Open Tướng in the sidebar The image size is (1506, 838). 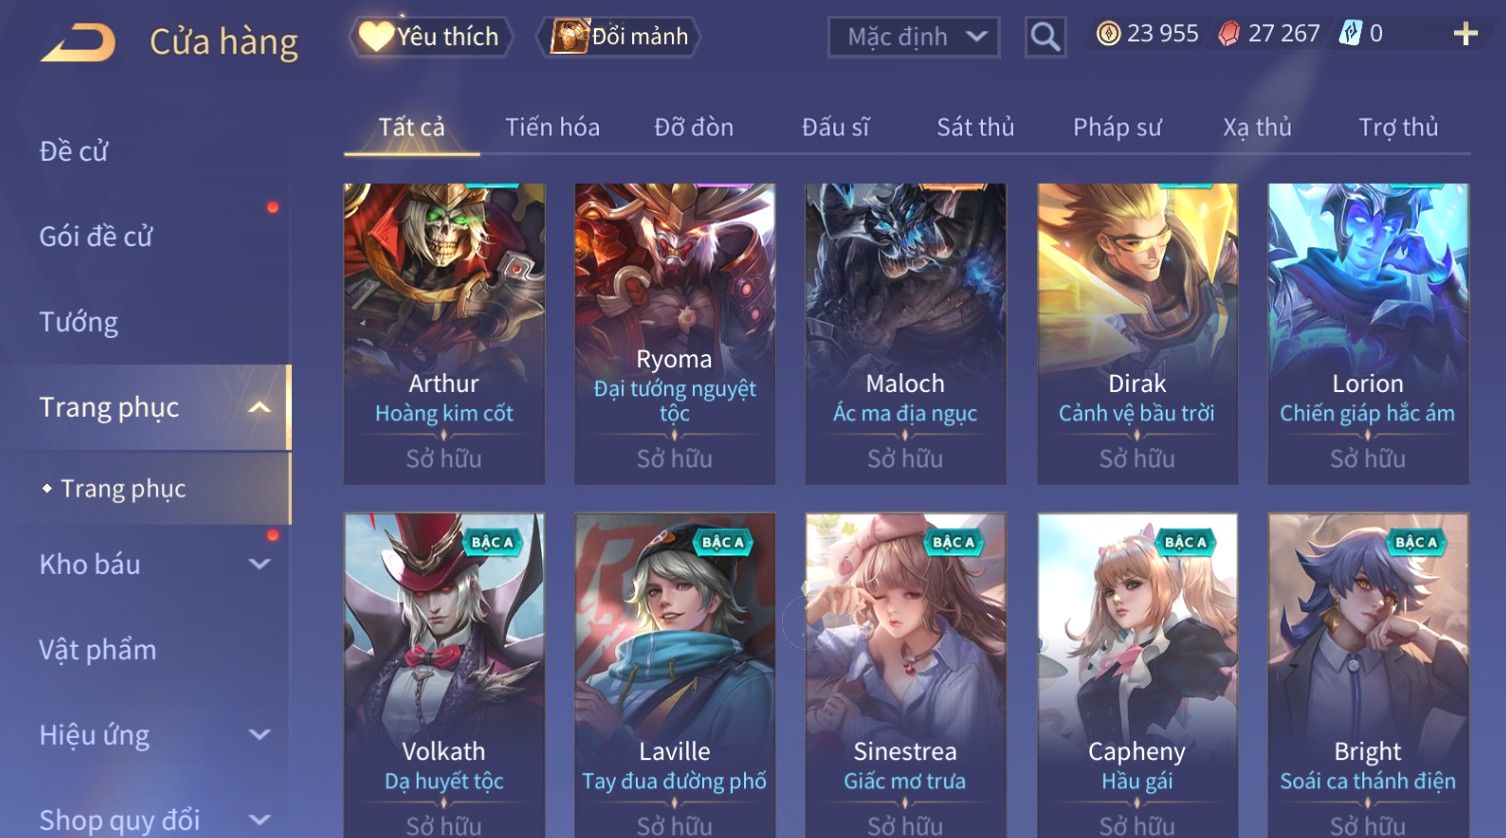[x=79, y=322]
